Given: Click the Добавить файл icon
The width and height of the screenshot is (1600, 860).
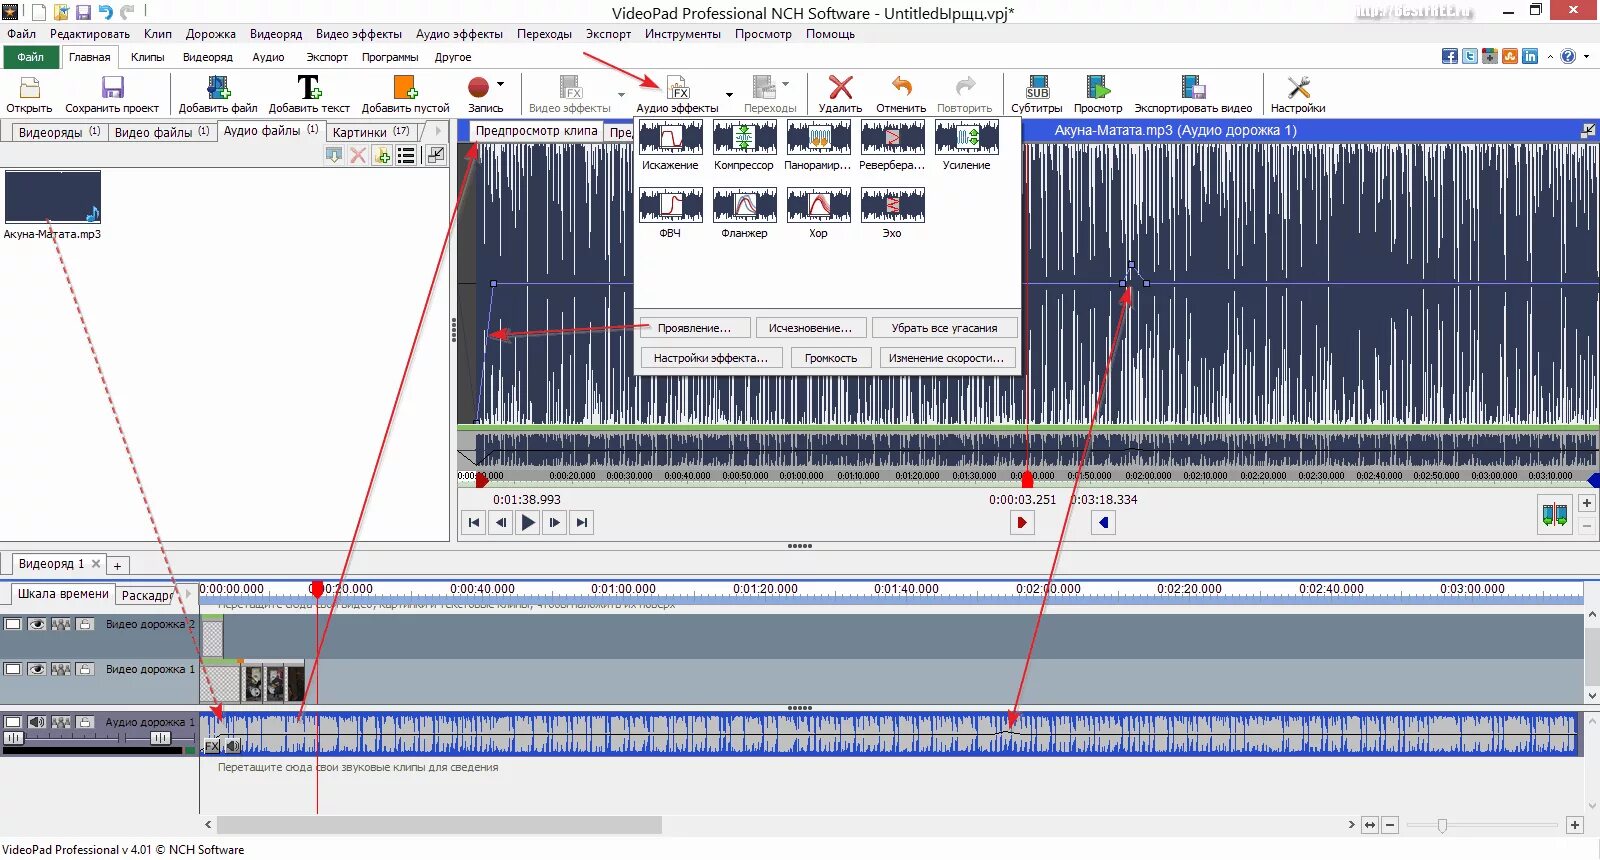Looking at the screenshot, I should (218, 88).
